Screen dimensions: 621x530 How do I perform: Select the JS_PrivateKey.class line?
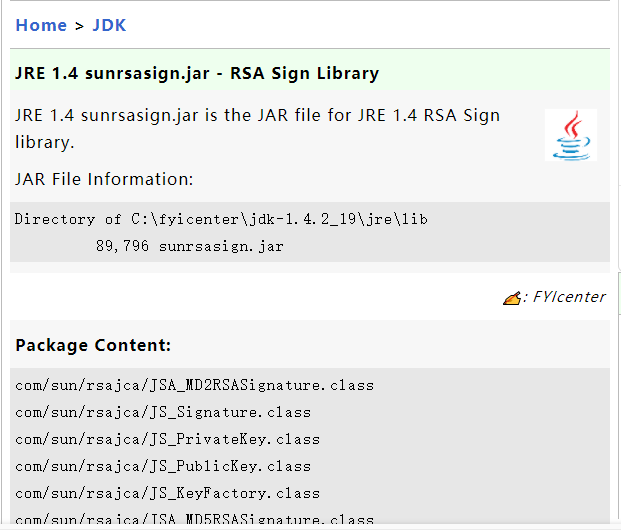(x=168, y=439)
